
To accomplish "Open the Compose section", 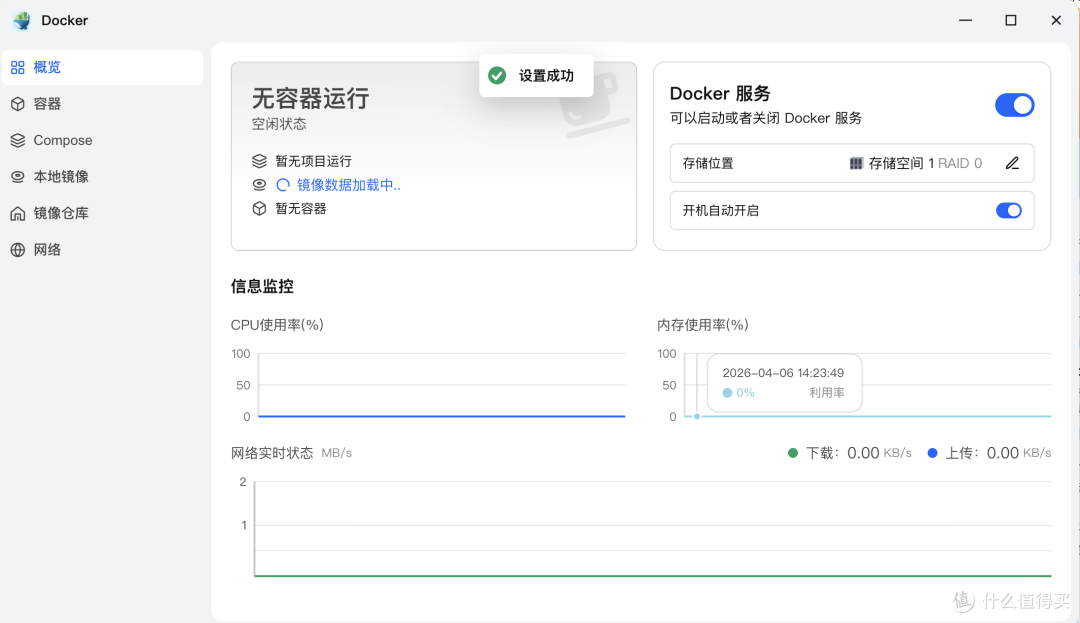I will 103,140.
